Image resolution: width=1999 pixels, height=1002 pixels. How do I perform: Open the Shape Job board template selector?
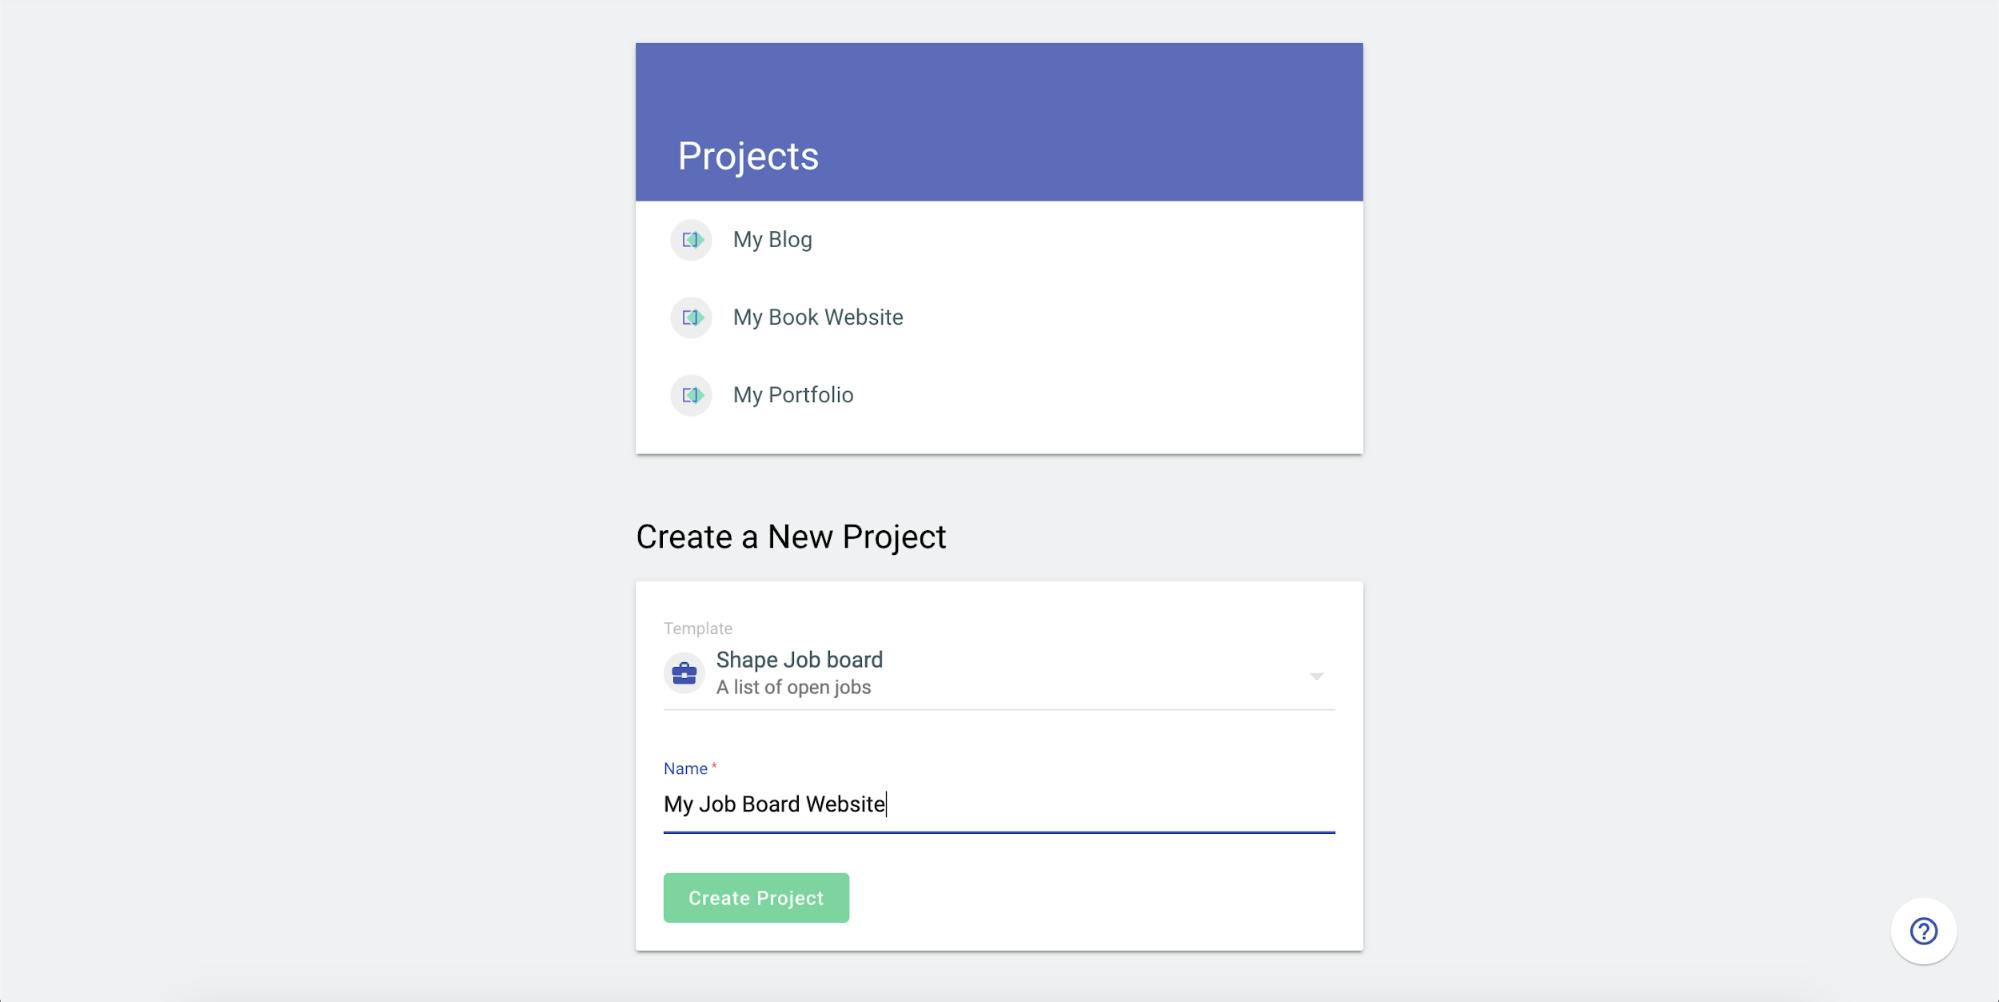[999, 673]
